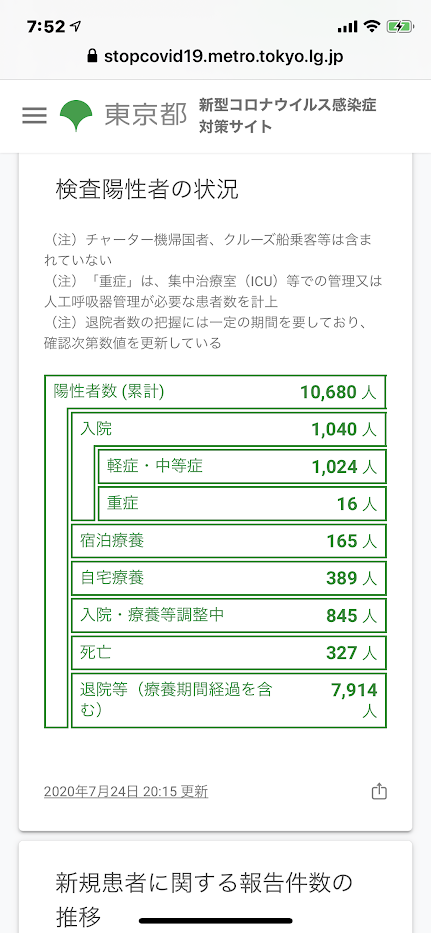Open the hamburger navigation menu
The image size is (431, 933).
tap(35, 115)
